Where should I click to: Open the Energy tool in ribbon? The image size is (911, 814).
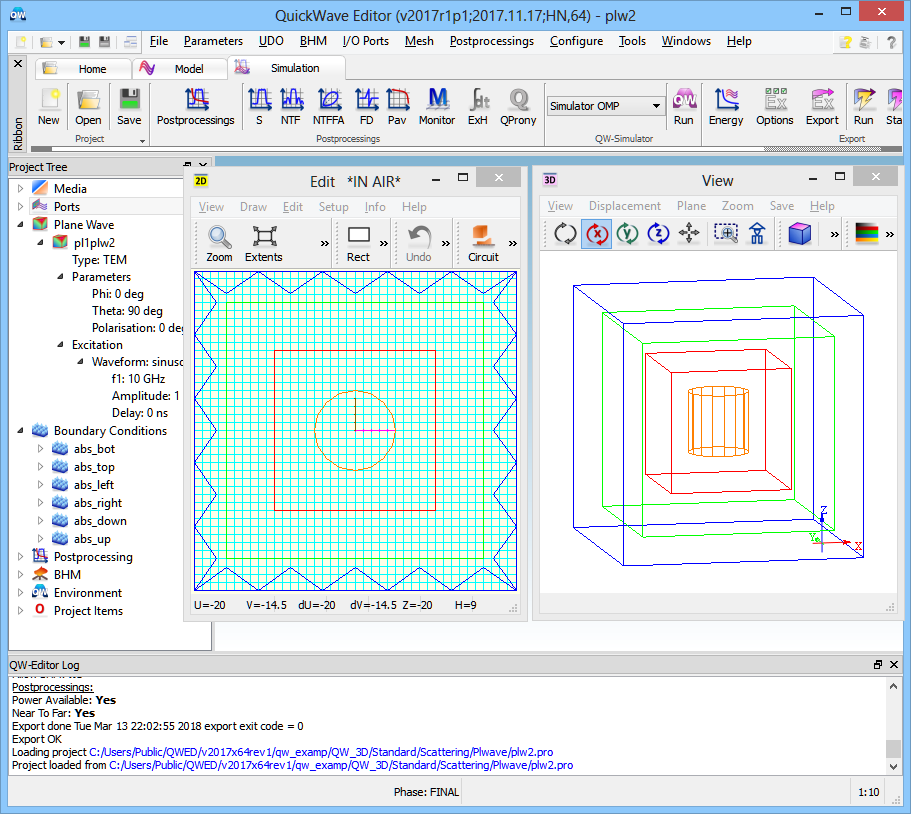click(726, 107)
